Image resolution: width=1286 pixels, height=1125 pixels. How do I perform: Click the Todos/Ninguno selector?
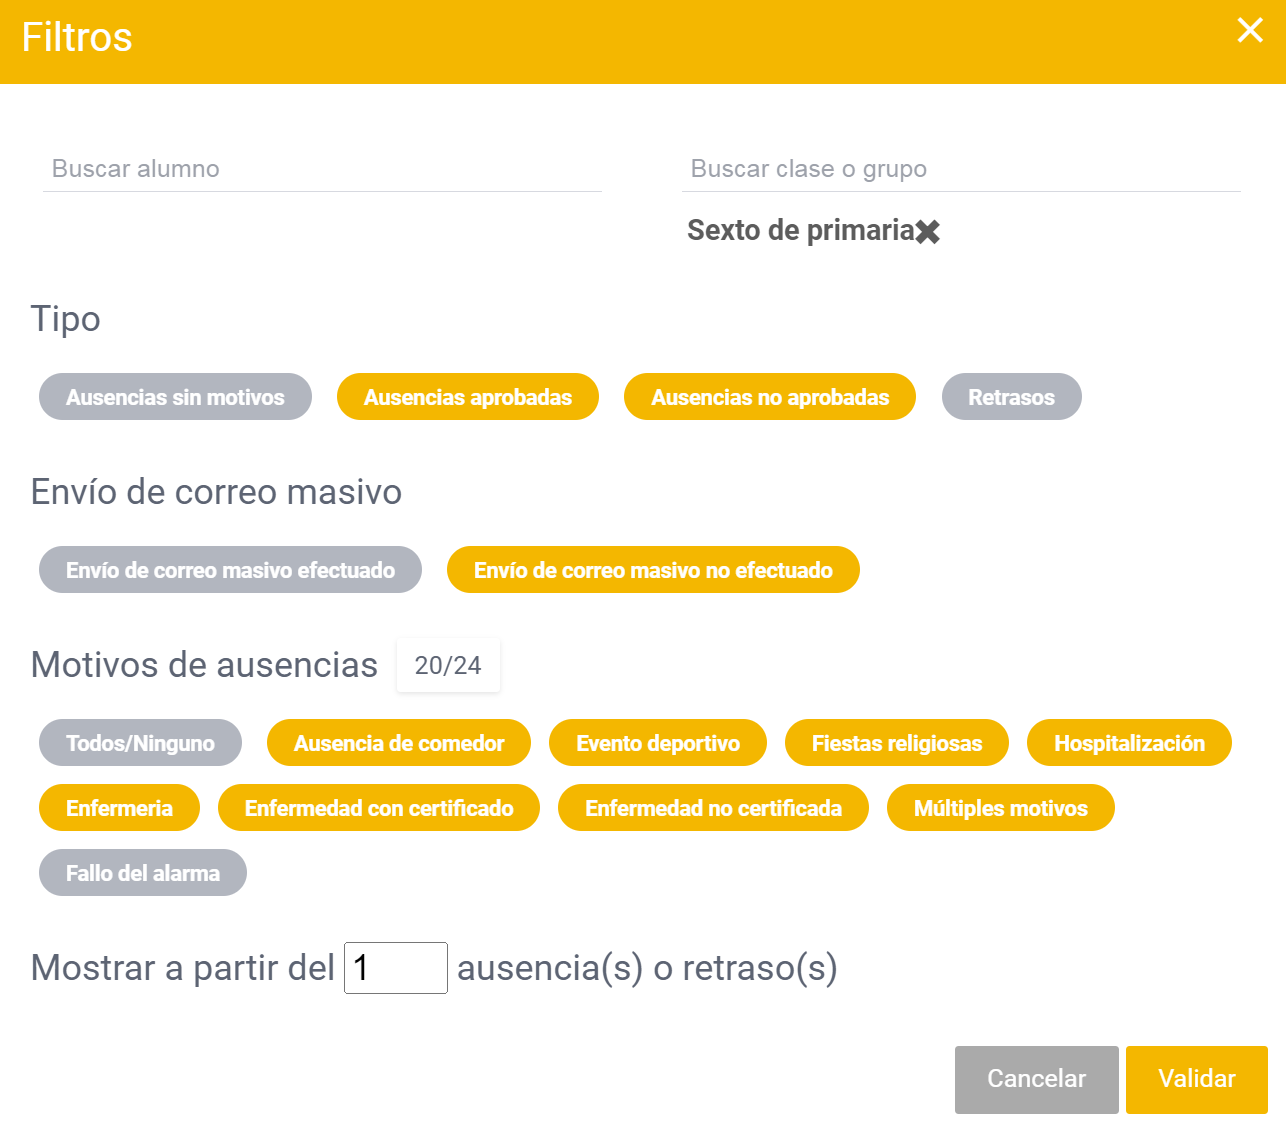click(140, 742)
